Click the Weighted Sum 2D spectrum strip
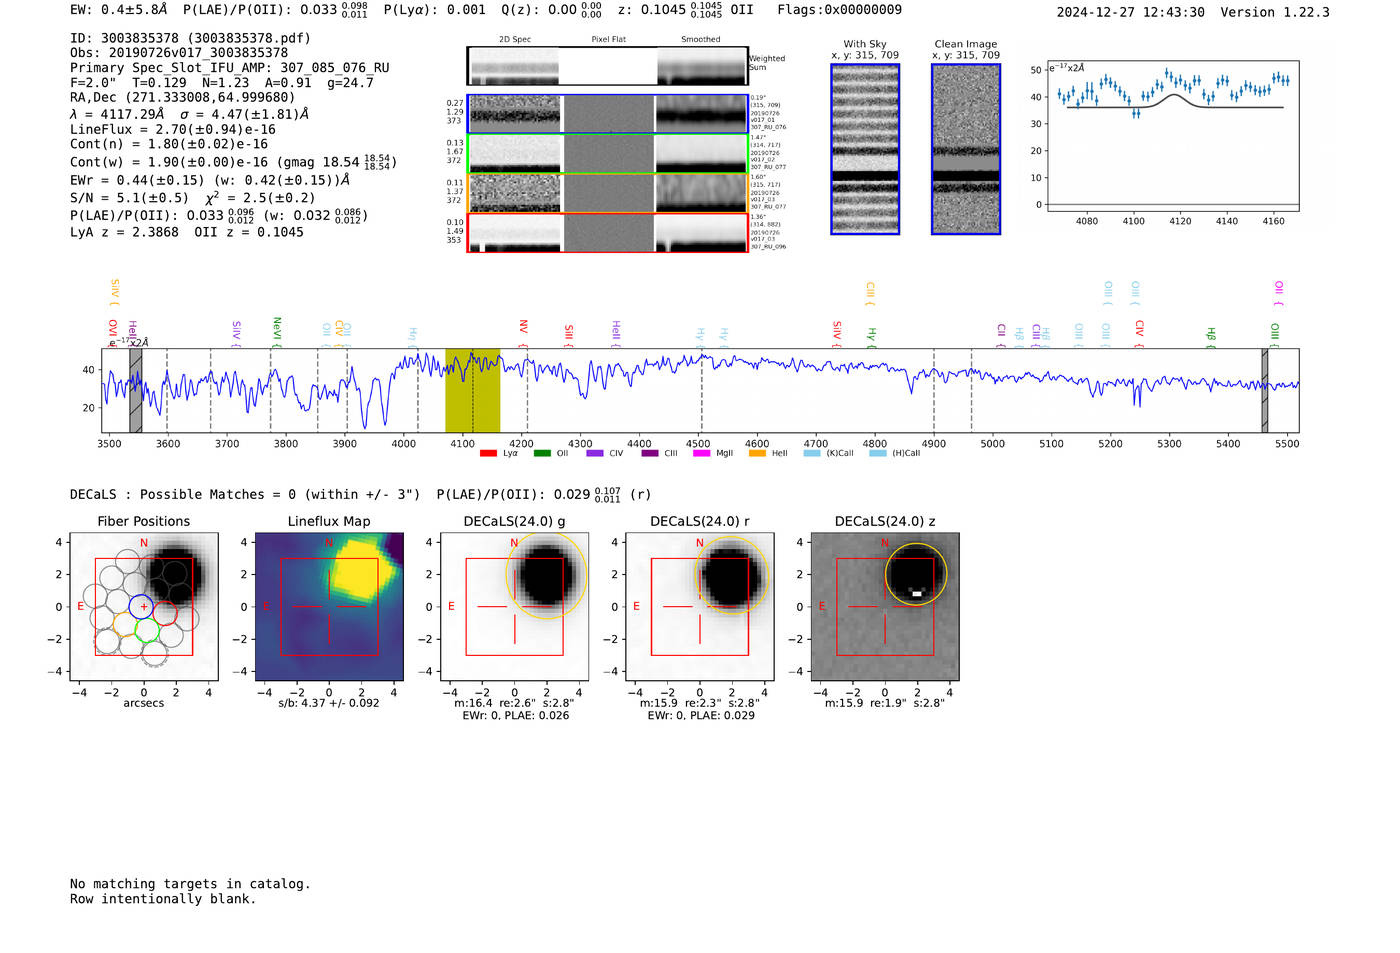Viewport: 1400px width, 953px height. tap(607, 66)
